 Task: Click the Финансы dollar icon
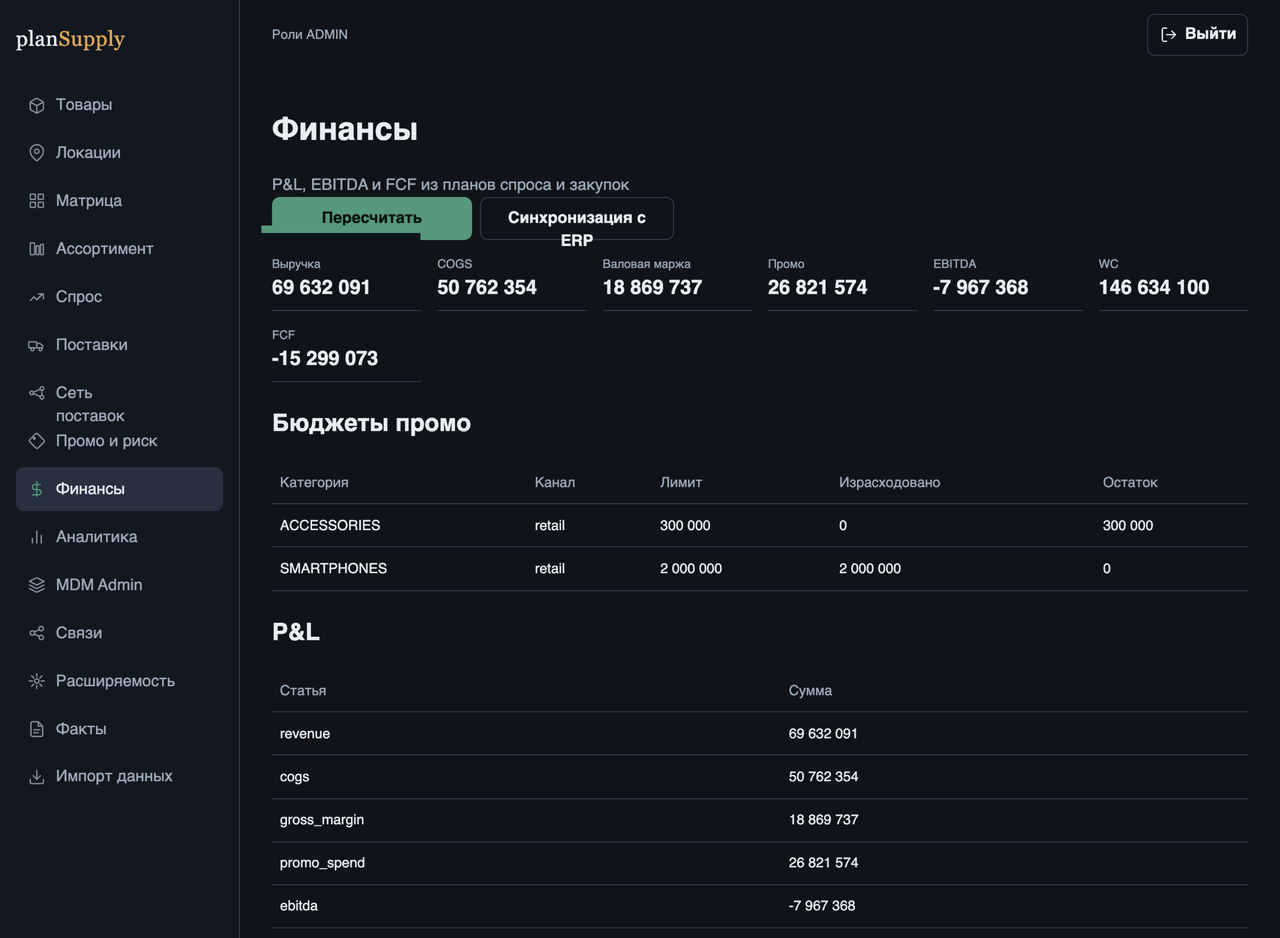point(37,489)
